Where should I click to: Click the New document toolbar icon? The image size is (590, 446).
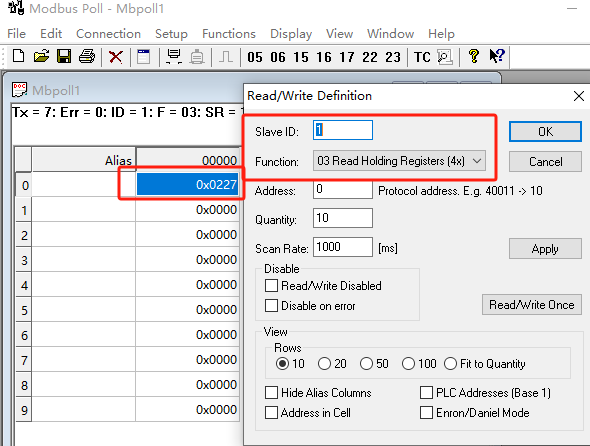click(x=18, y=56)
